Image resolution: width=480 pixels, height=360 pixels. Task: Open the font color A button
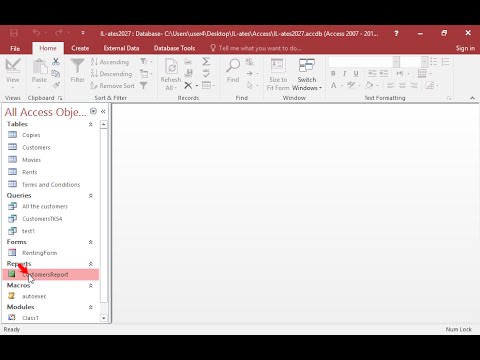point(333,86)
